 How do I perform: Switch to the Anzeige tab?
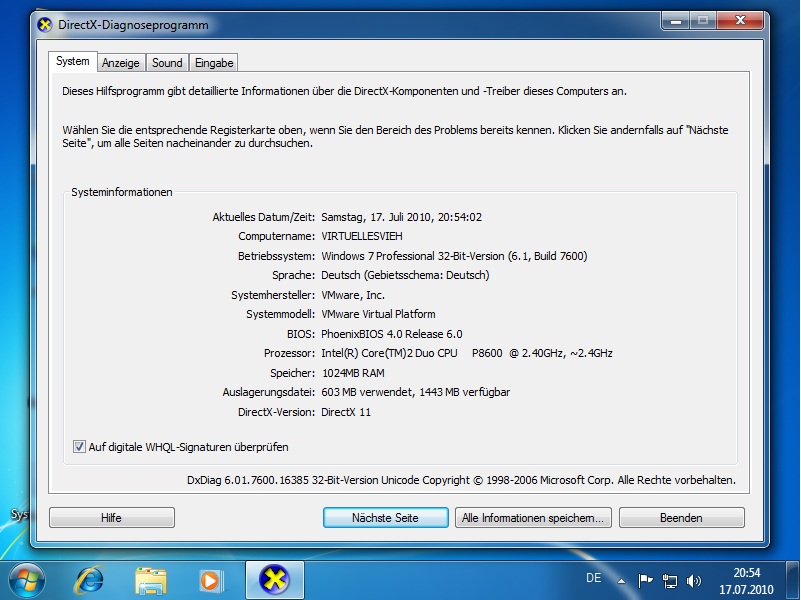coord(121,62)
